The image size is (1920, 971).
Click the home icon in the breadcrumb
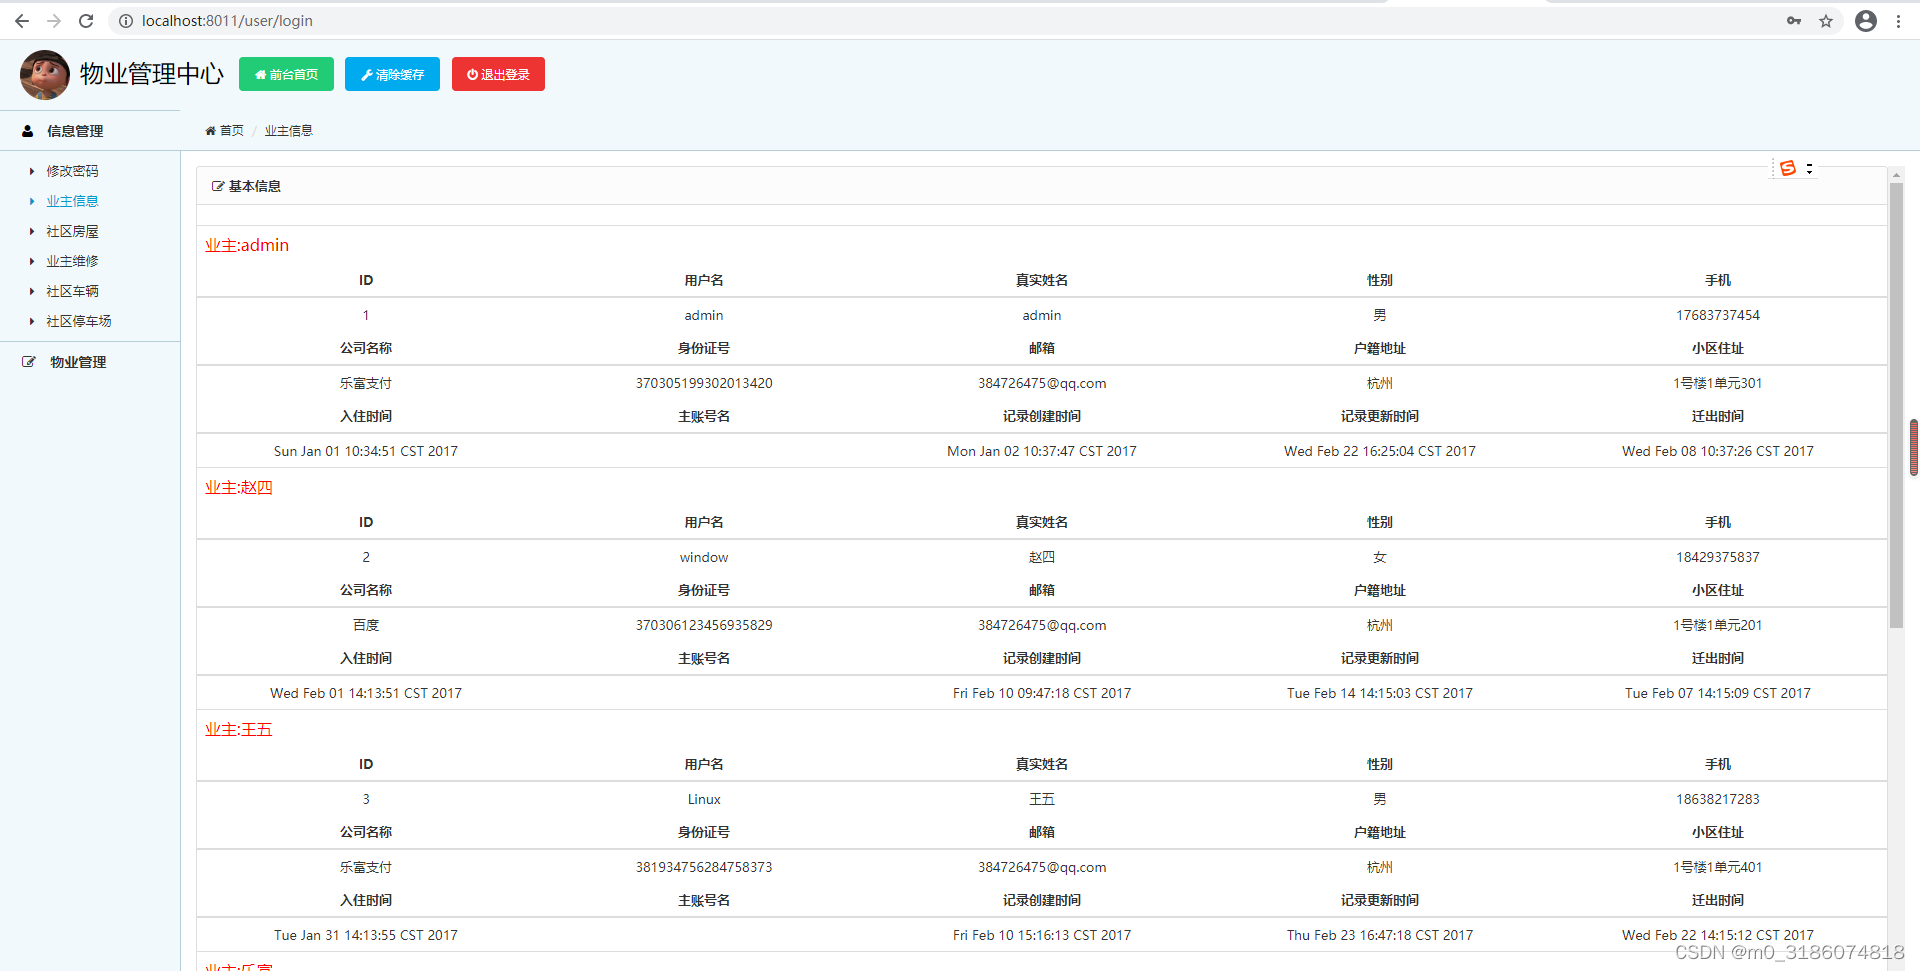210,130
